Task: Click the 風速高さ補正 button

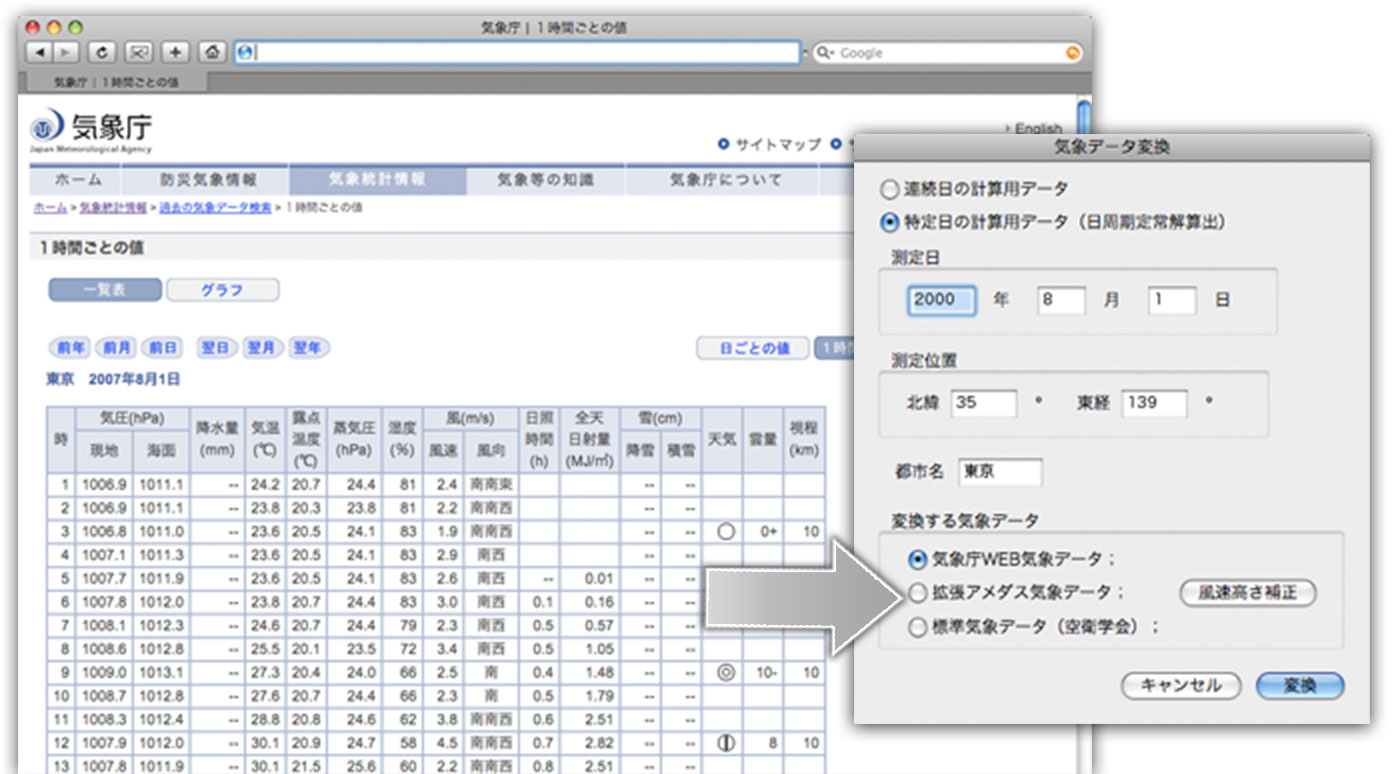Action: (x=1247, y=593)
